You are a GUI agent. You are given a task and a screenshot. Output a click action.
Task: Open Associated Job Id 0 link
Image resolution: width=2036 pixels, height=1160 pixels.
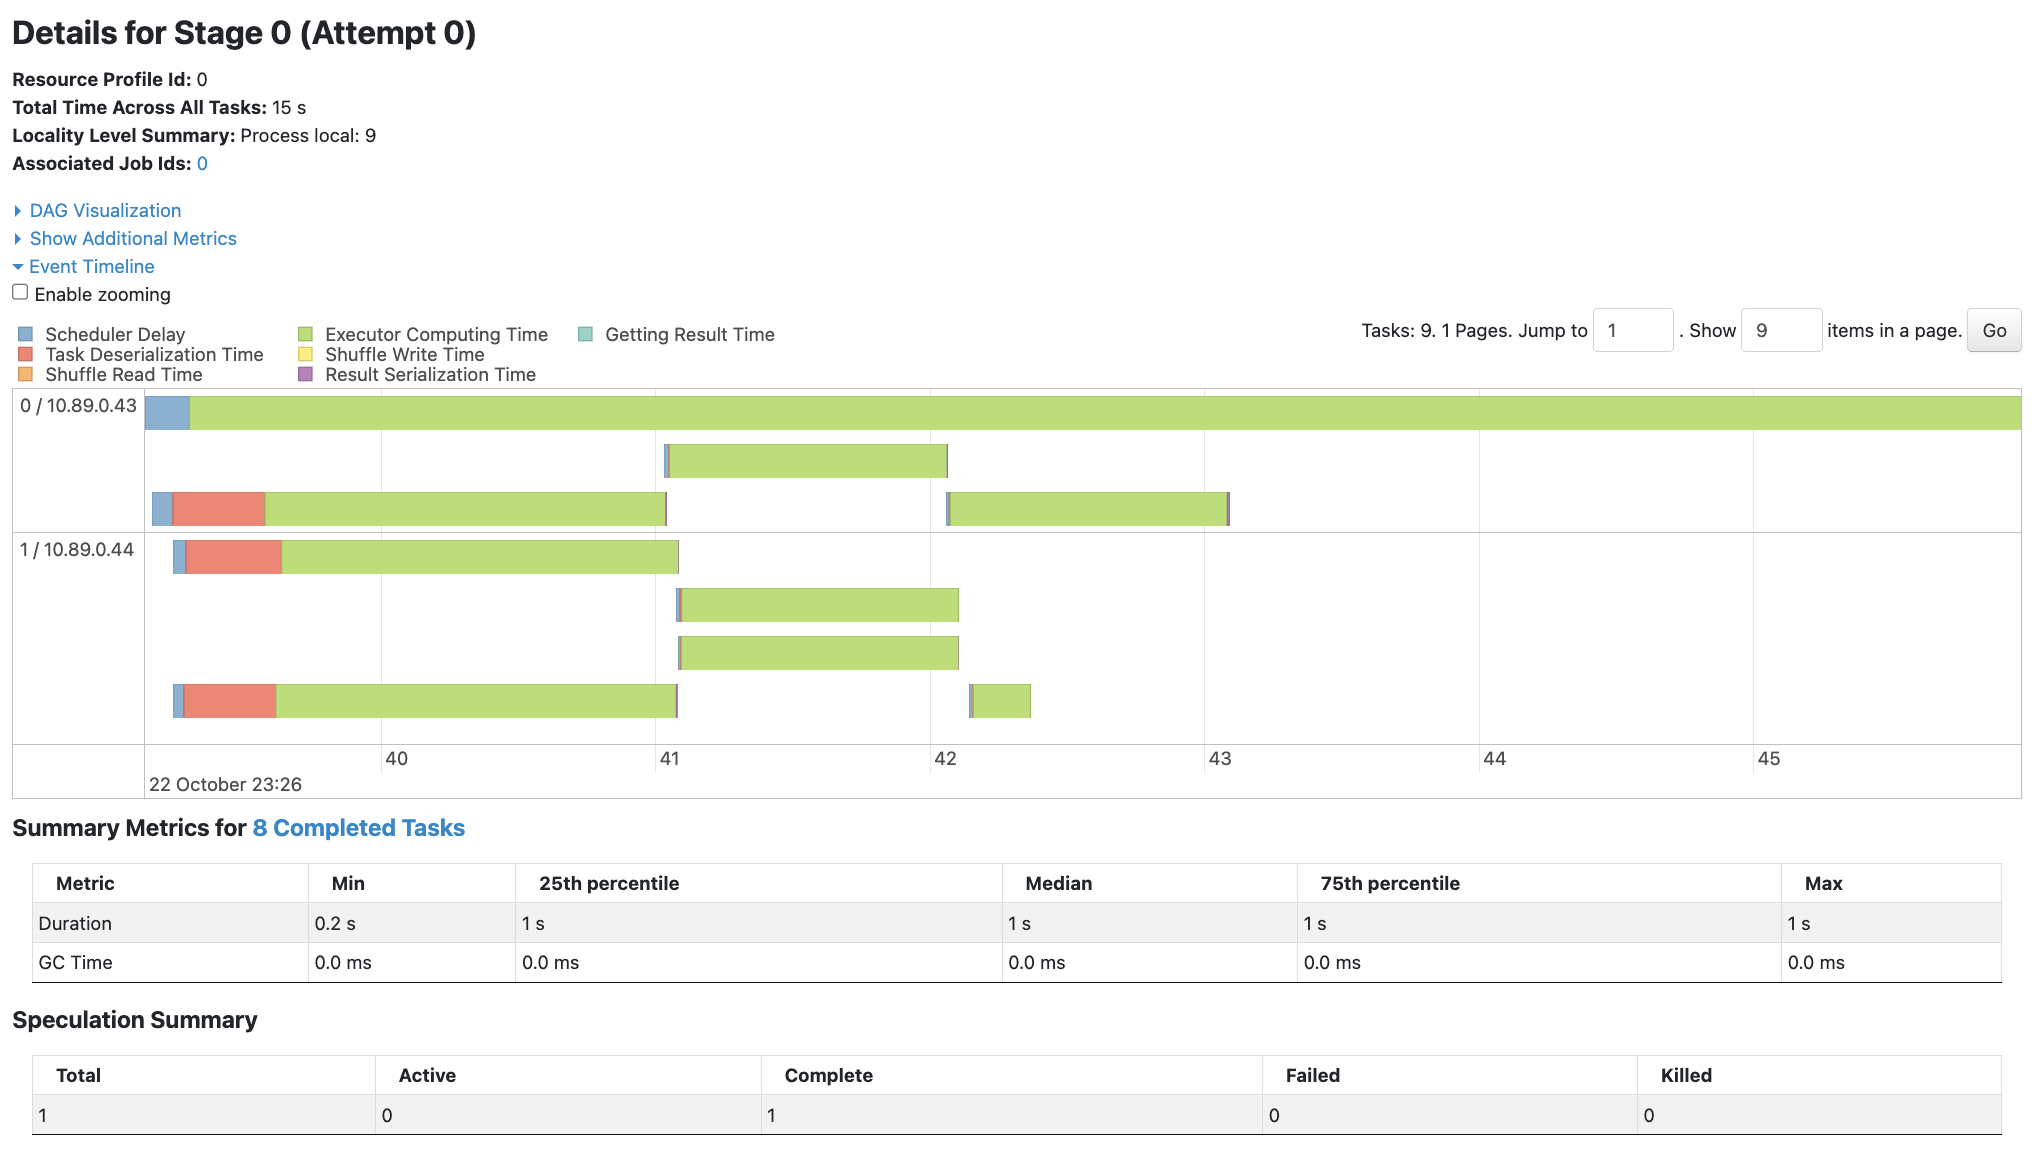(x=202, y=164)
